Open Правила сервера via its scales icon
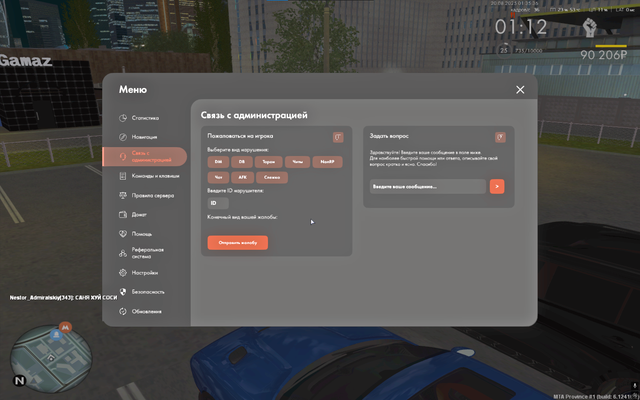 123,196
